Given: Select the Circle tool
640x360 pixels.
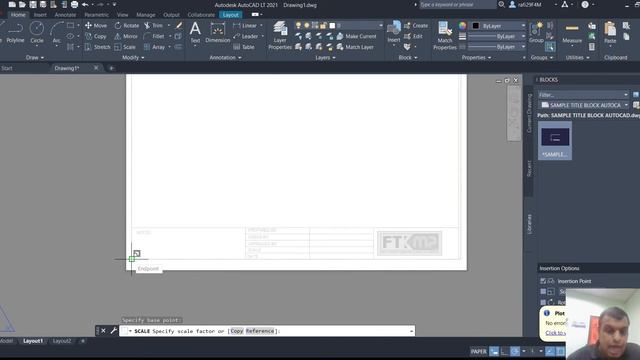Looking at the screenshot, I should (37, 33).
